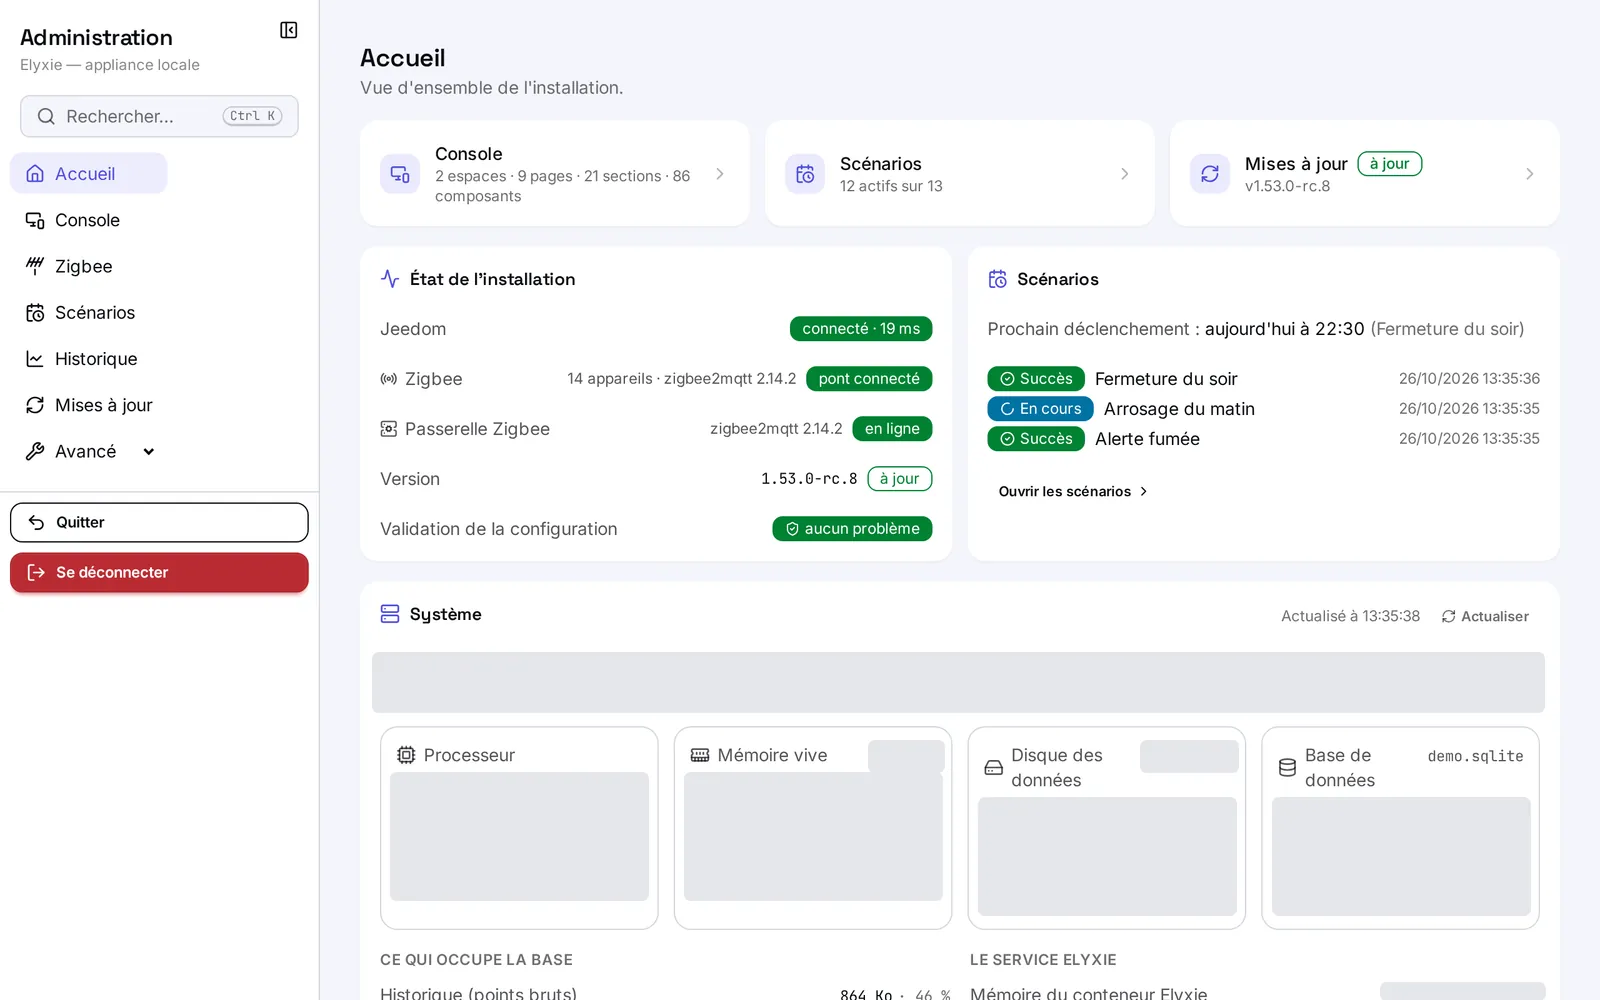Click the connecté · 19 ms badge
Screen dimensions: 1600x1000
(861, 329)
